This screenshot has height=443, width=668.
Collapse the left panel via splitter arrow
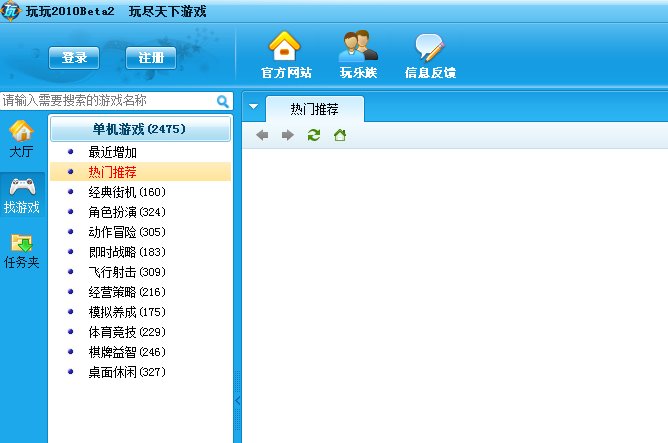237,400
